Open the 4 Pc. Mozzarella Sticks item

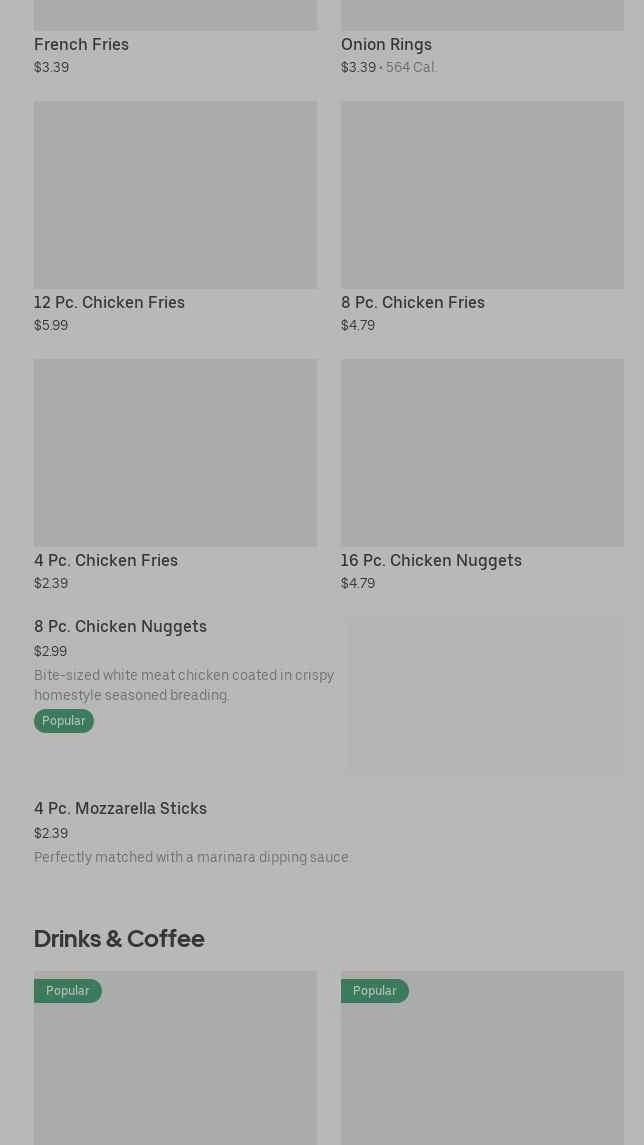pos(121,808)
